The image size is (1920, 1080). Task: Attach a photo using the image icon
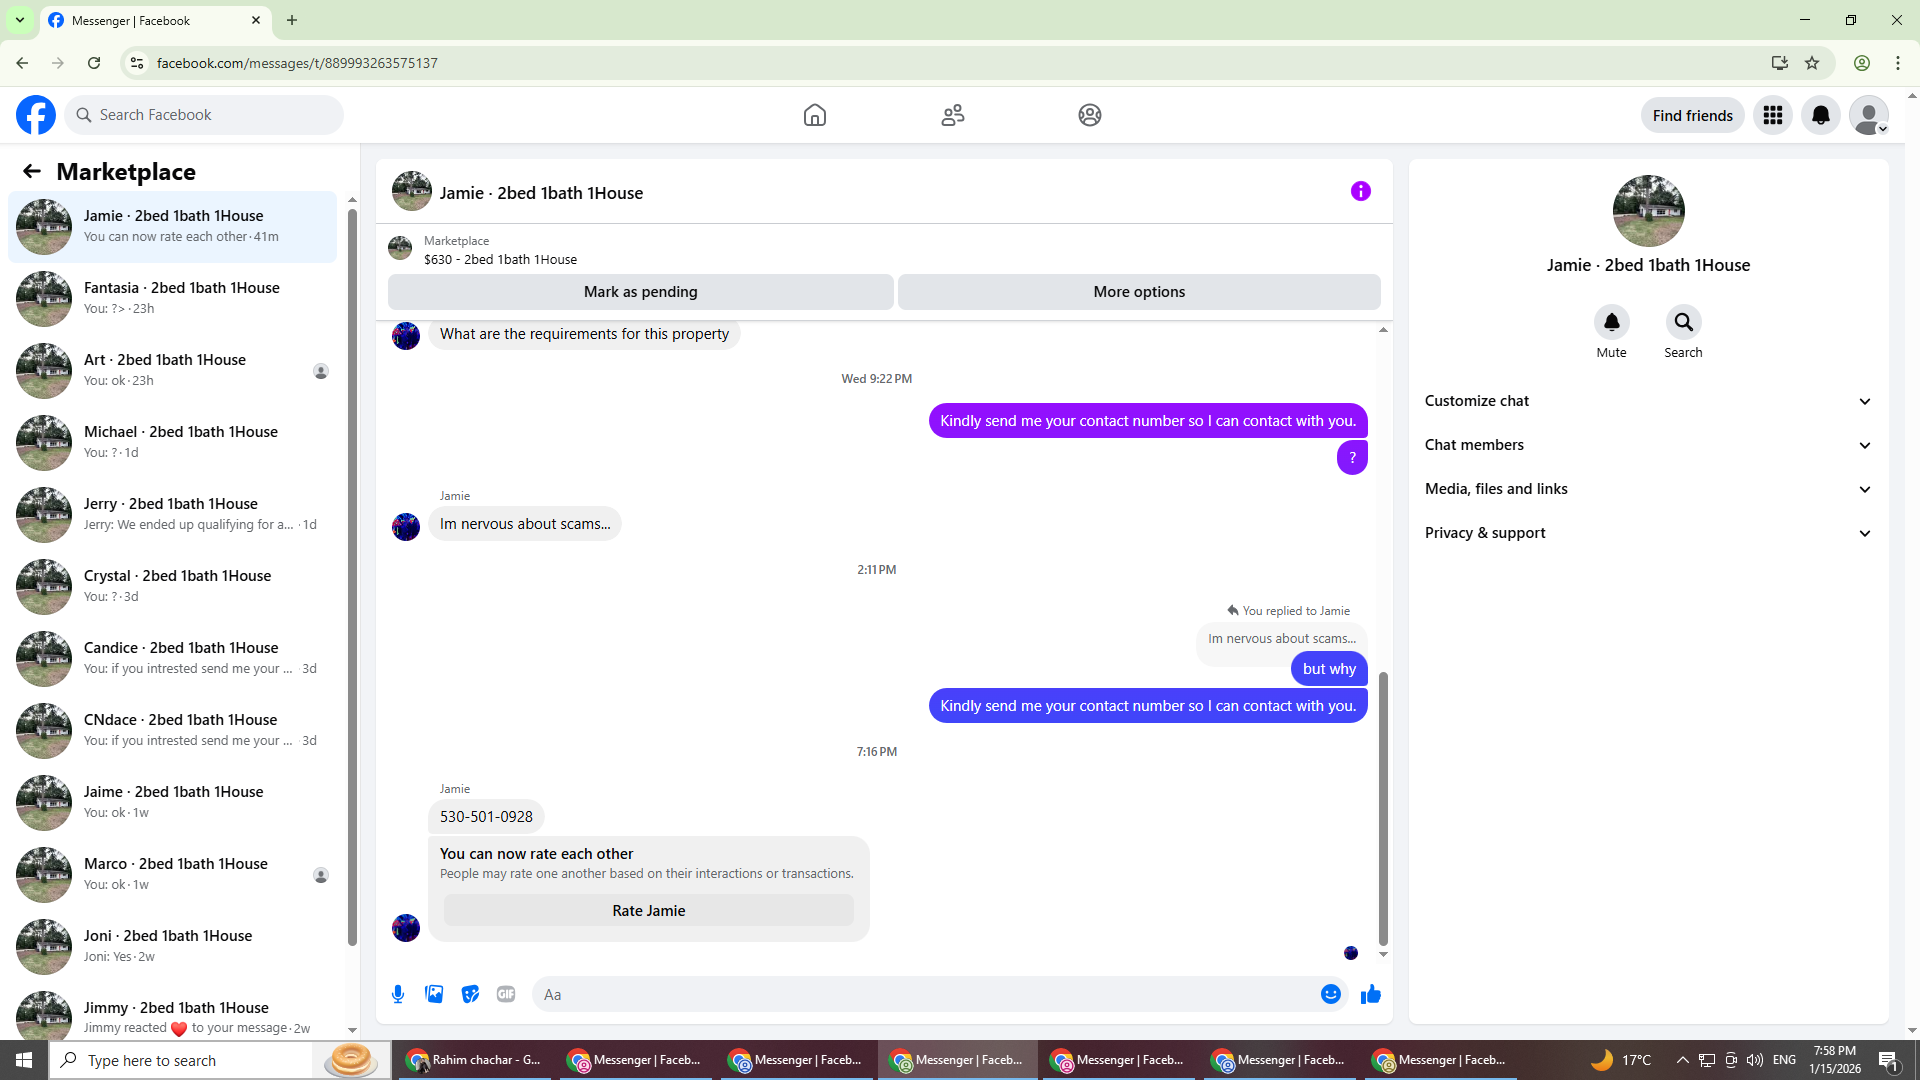(434, 994)
